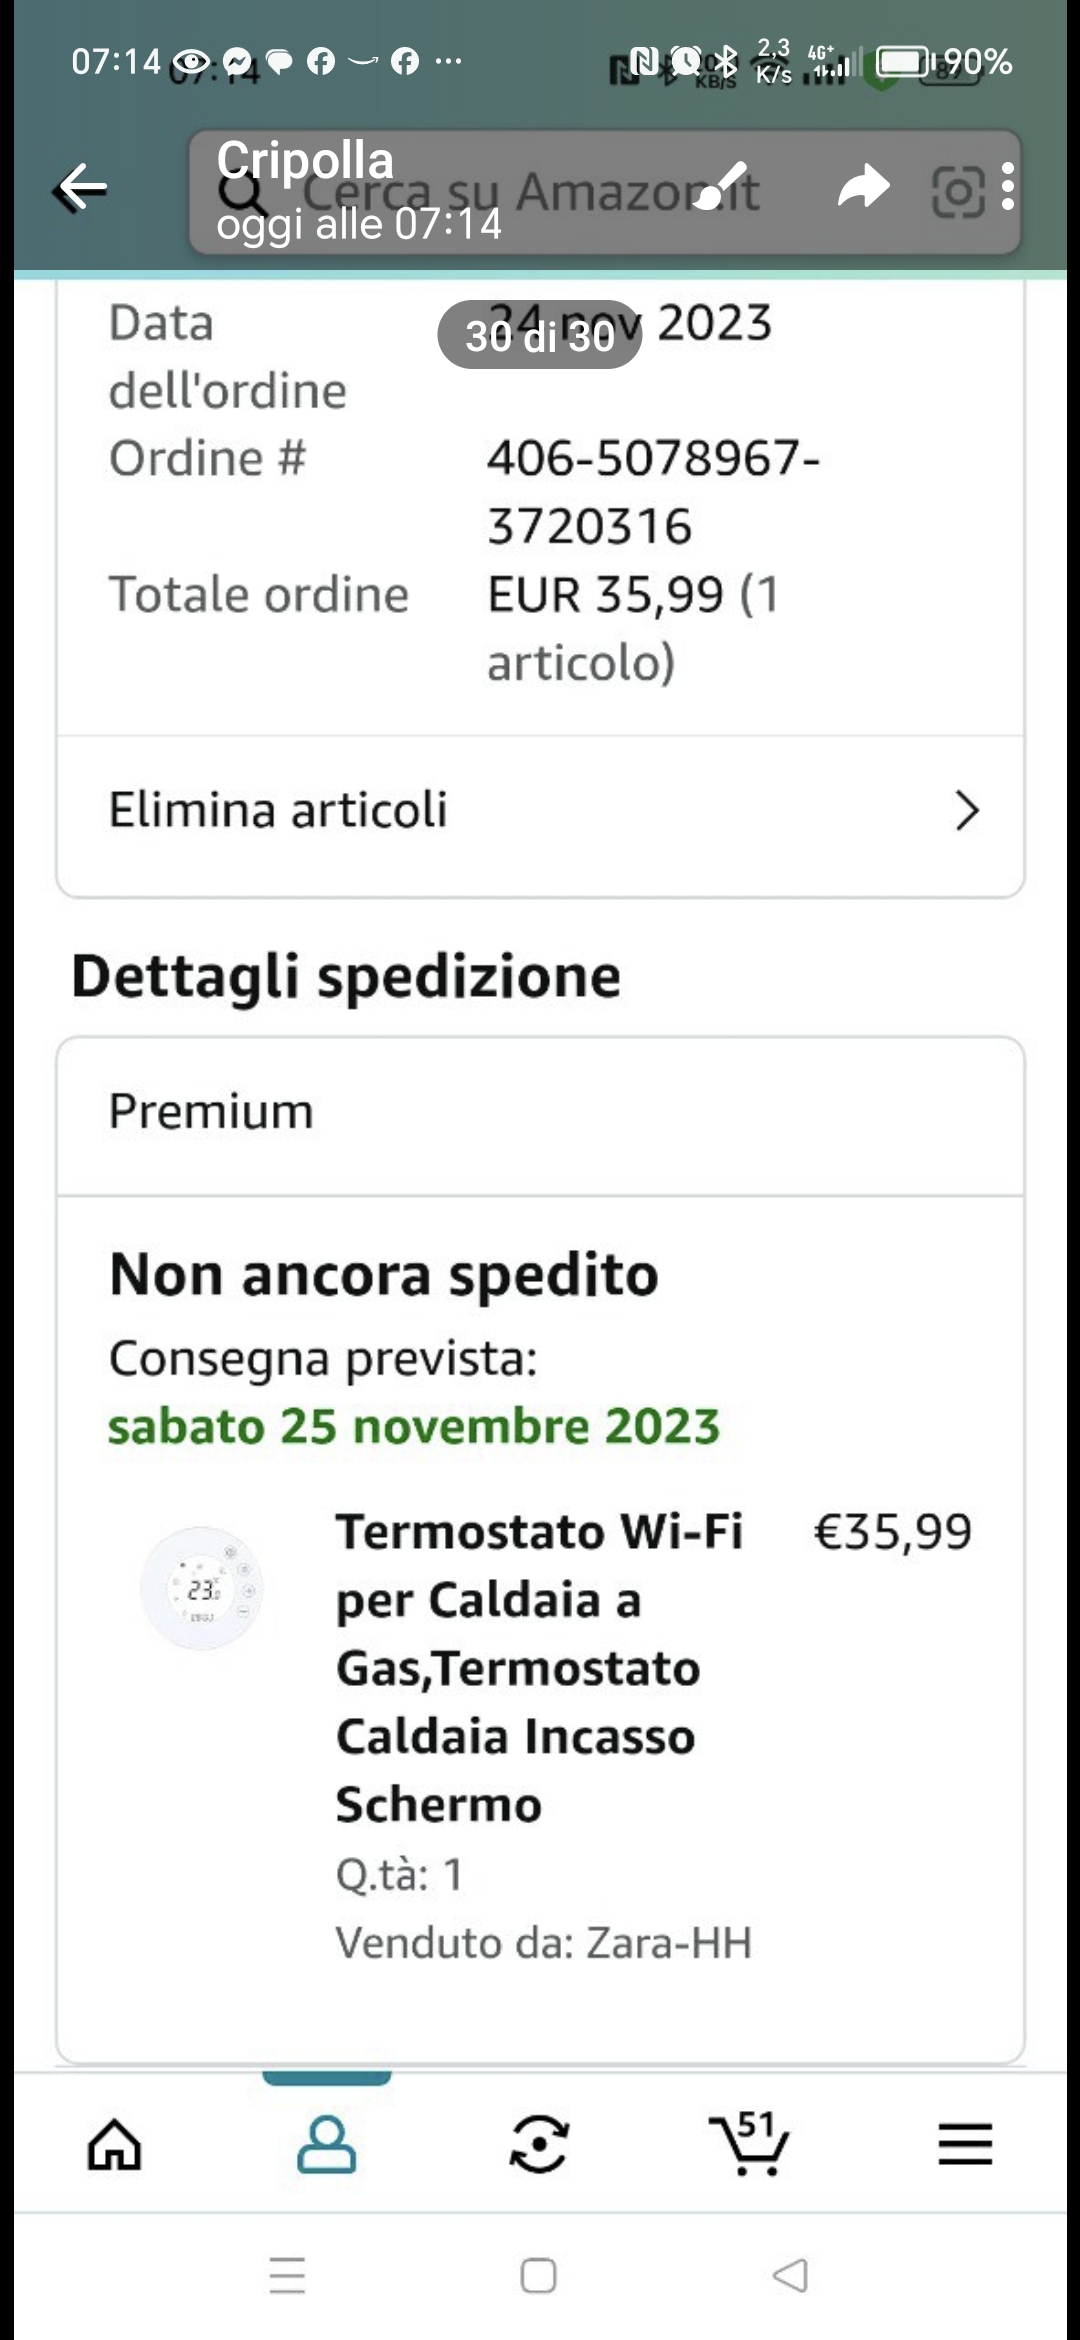The image size is (1080, 2340).
Task: Open the shopping cart with 51 items
Action: point(749,2144)
